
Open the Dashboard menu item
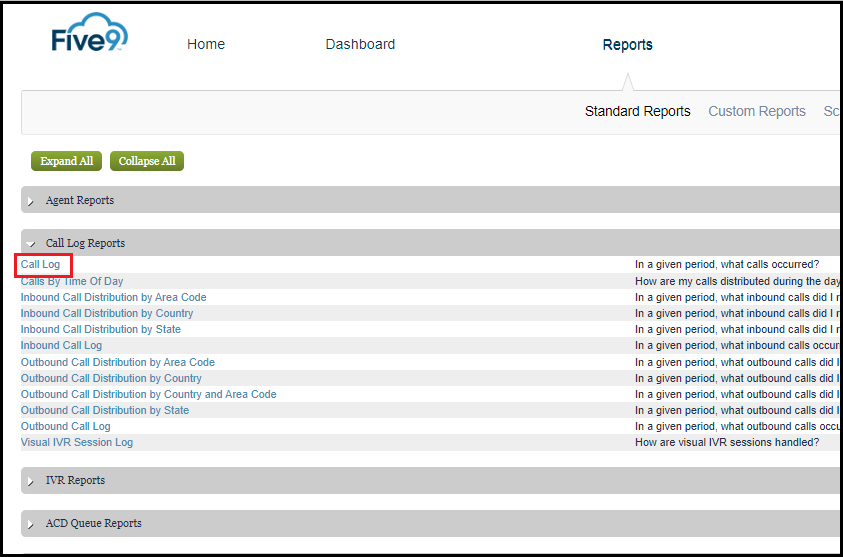[360, 44]
